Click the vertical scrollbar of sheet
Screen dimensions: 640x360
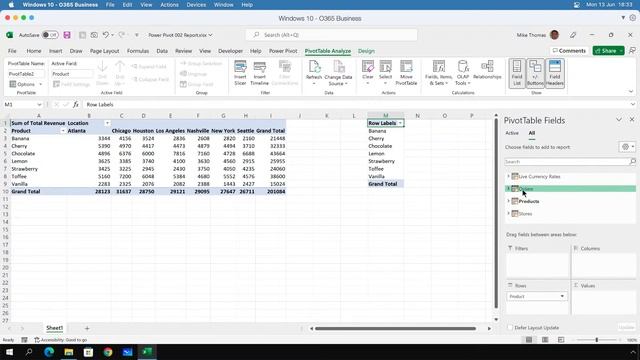(496, 213)
